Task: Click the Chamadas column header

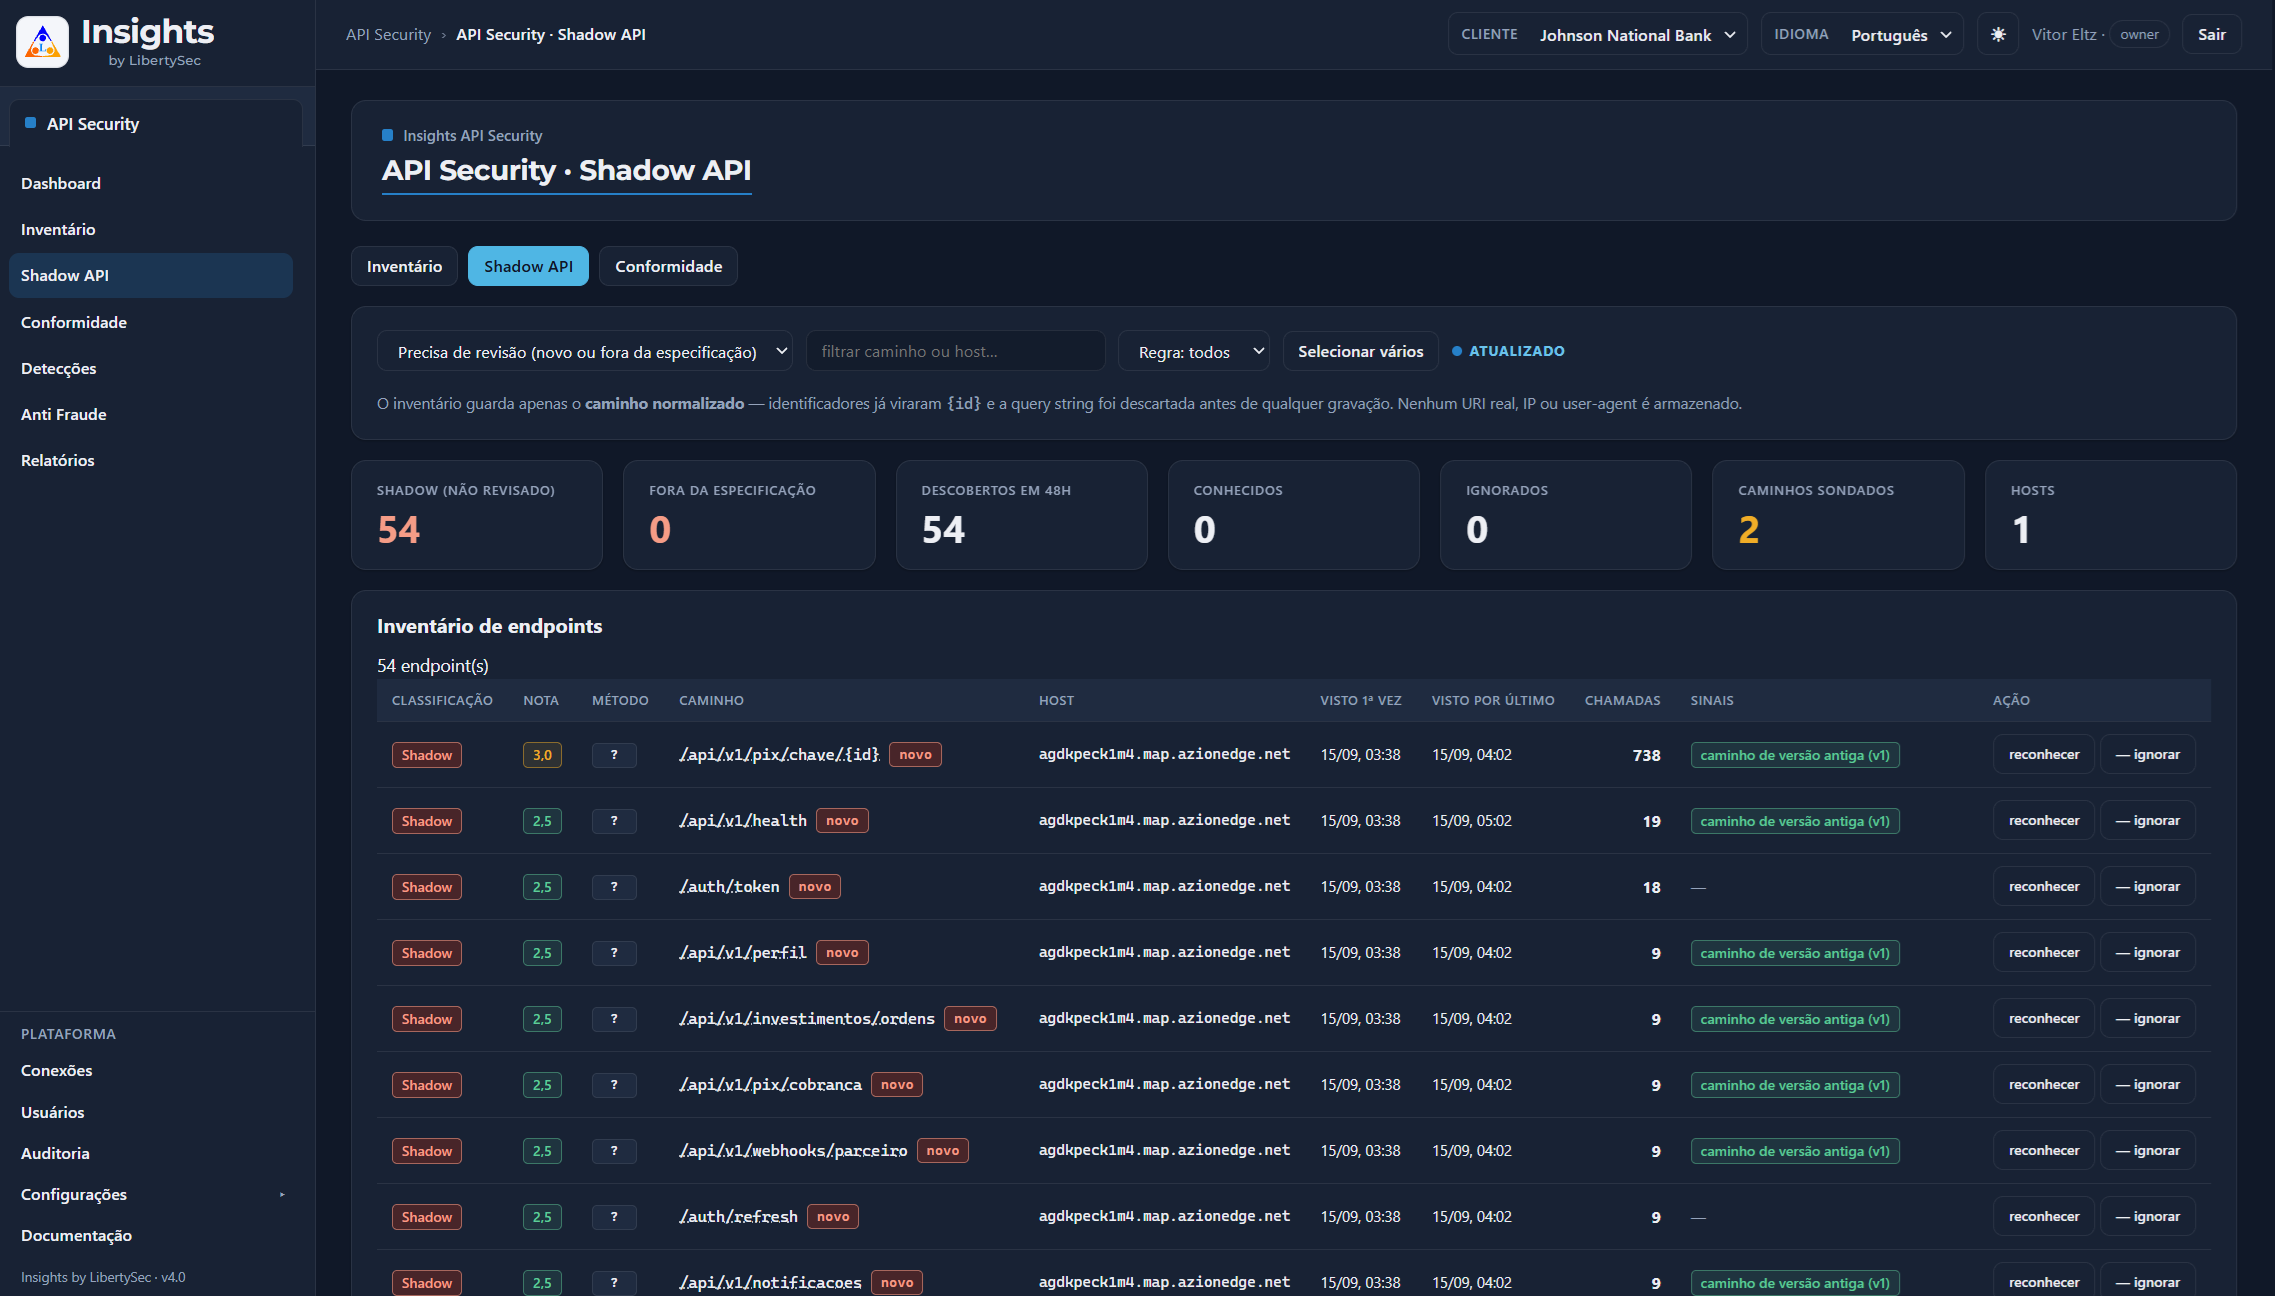Action: click(1622, 700)
